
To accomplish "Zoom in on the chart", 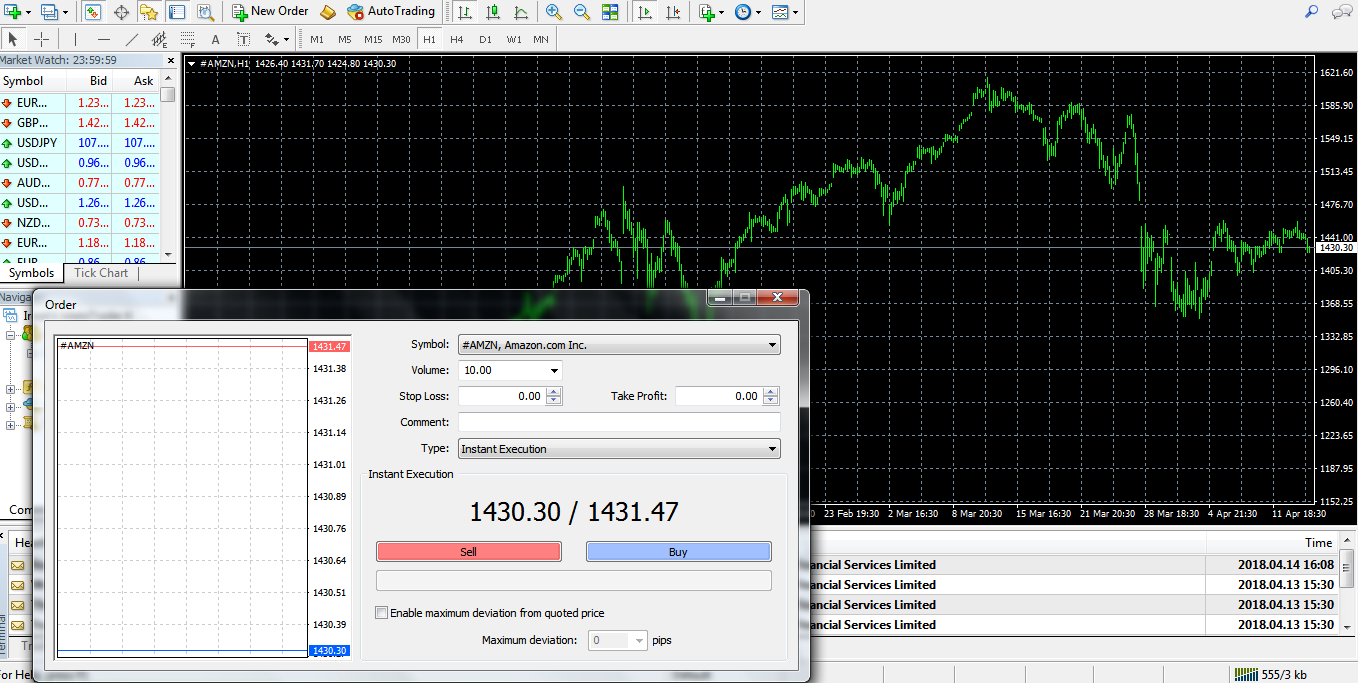I will (554, 12).
